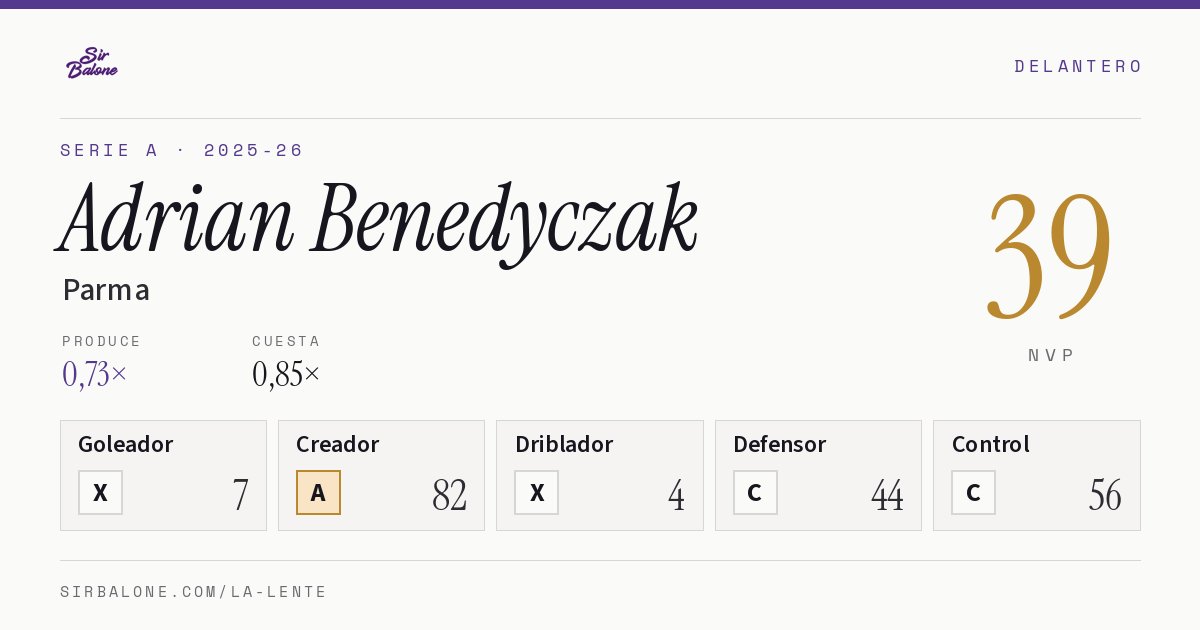Click the 0,85× cost value
Viewport: 1200px width, 630px height.
click(286, 374)
